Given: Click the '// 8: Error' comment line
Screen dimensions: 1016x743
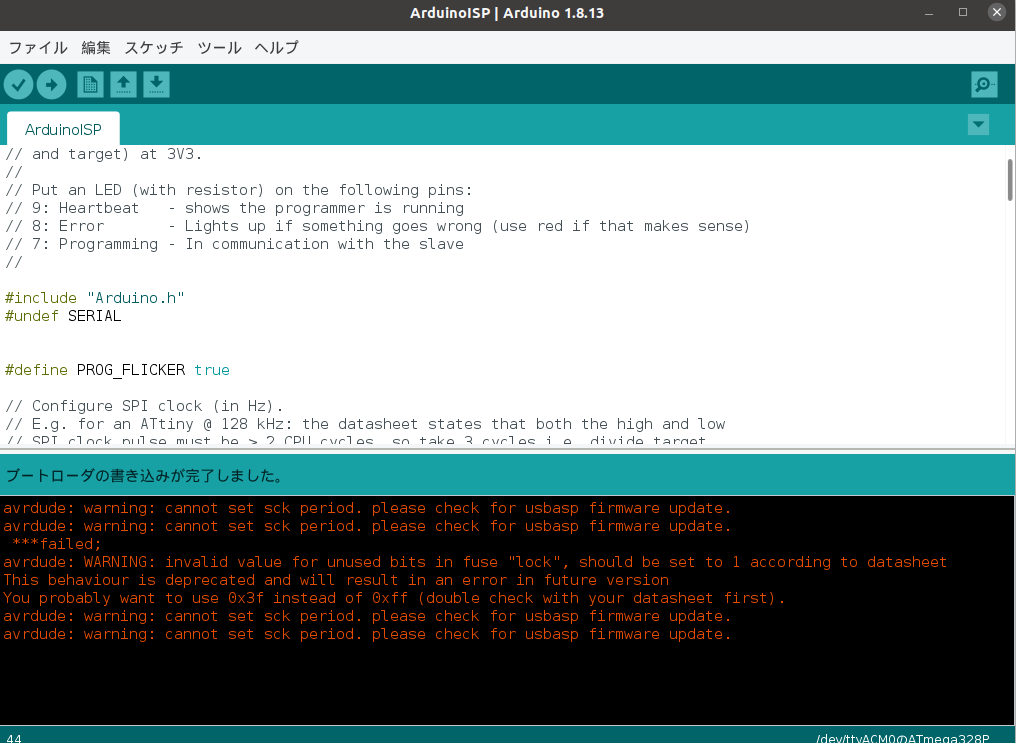Looking at the screenshot, I should tap(377, 226).
